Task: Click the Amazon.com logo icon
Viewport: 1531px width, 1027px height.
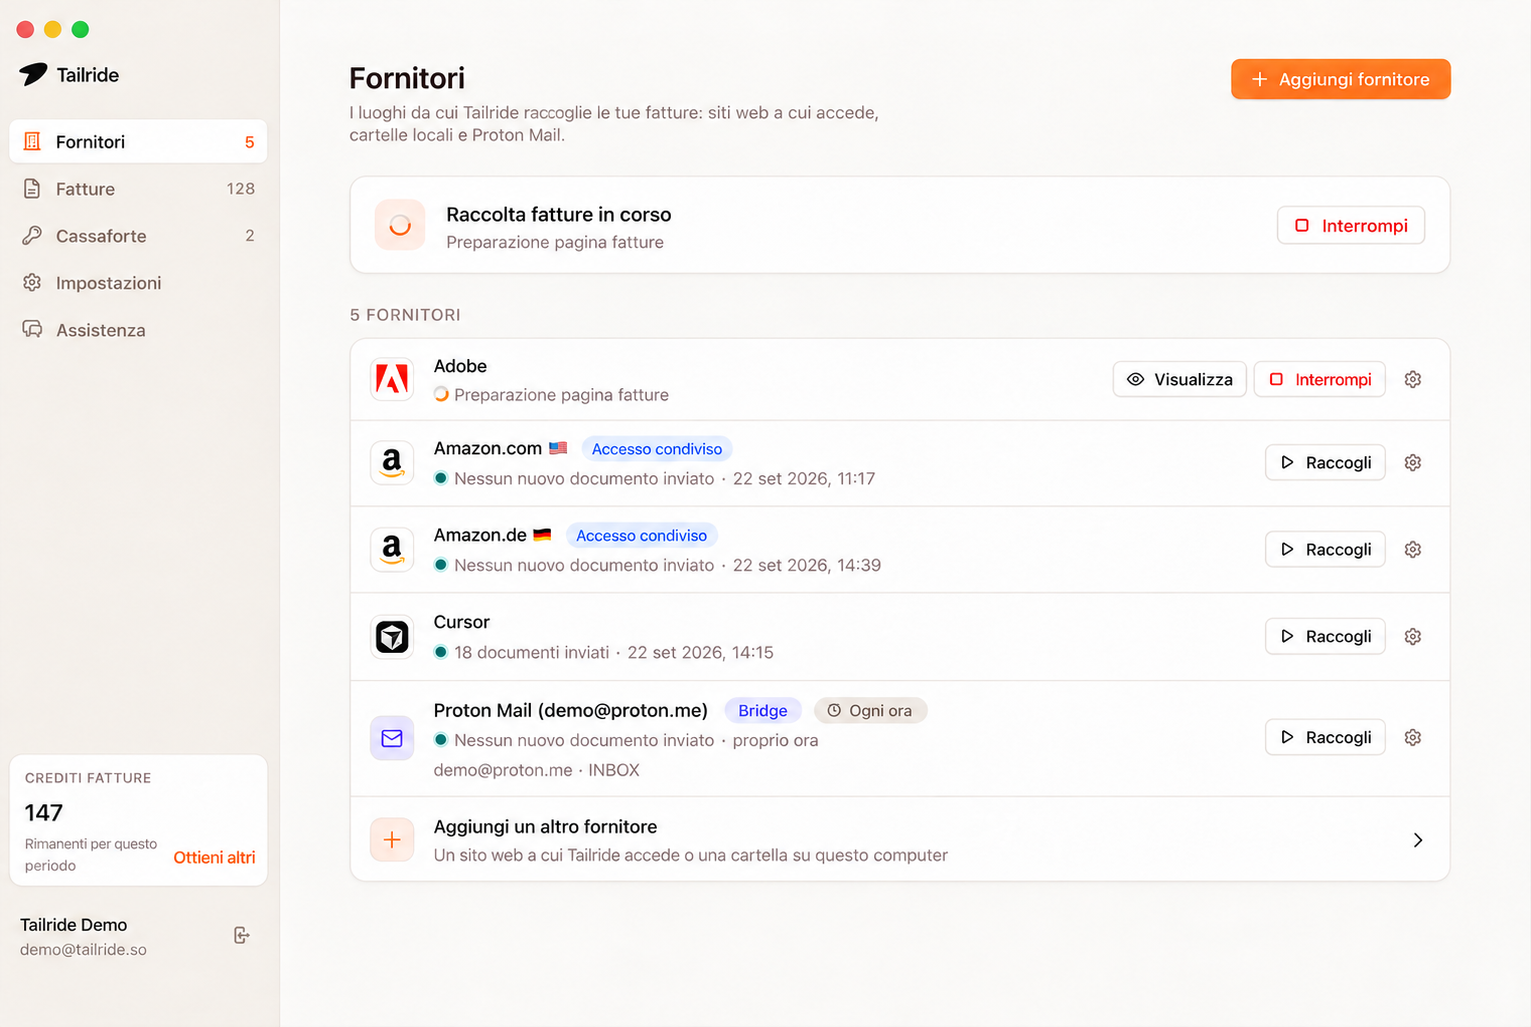Action: [x=392, y=462]
